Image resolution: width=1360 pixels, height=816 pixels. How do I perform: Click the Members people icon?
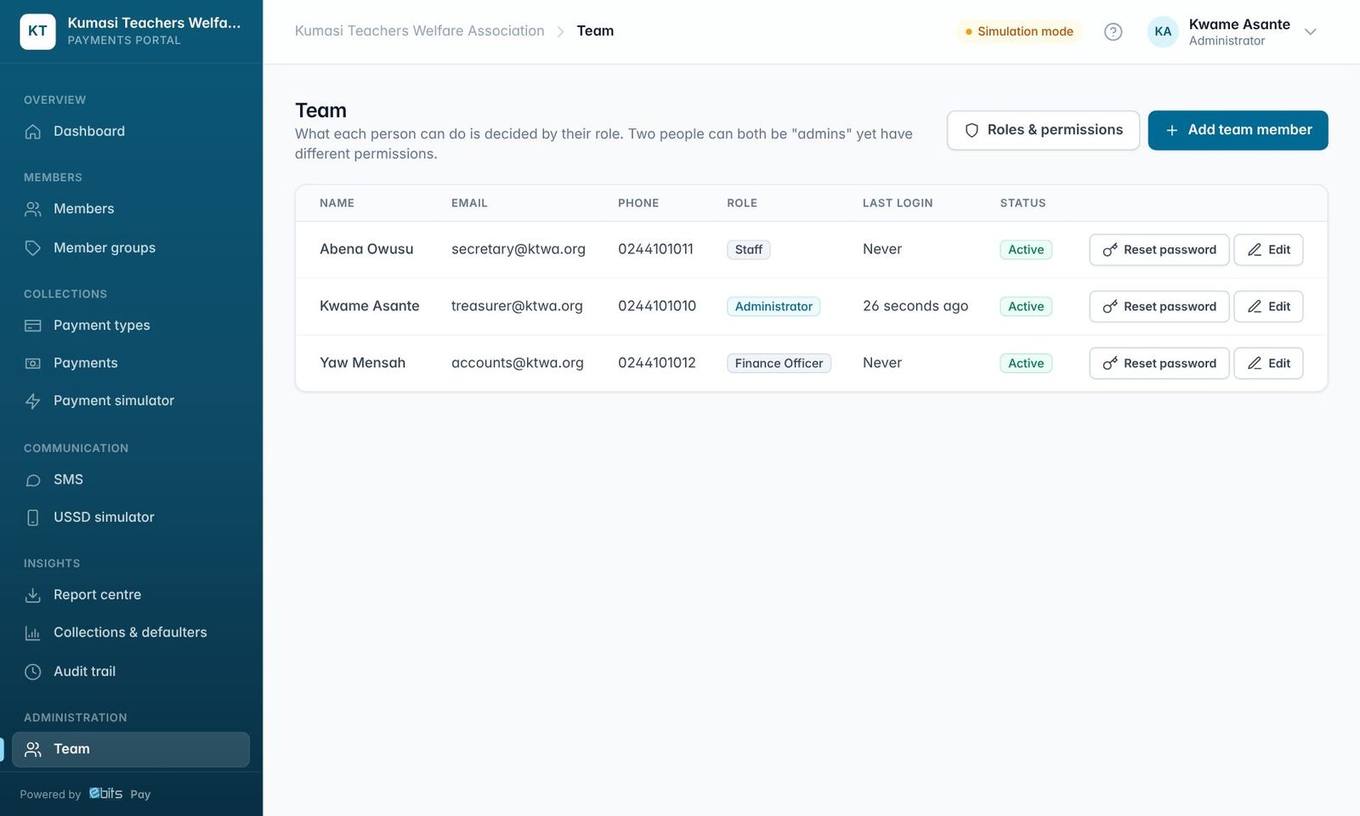(x=33, y=209)
